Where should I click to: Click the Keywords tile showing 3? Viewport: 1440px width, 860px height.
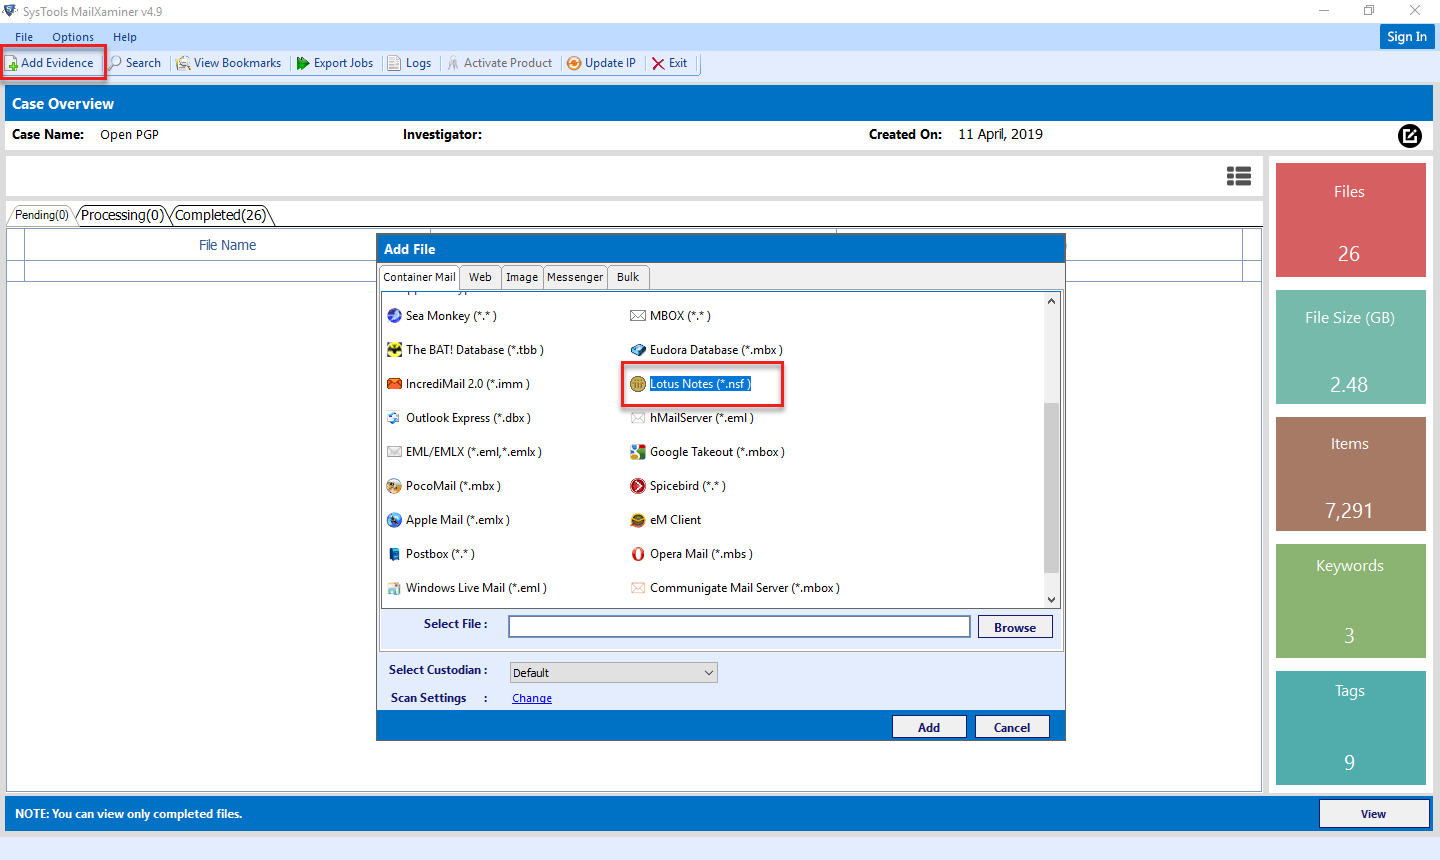(x=1350, y=601)
